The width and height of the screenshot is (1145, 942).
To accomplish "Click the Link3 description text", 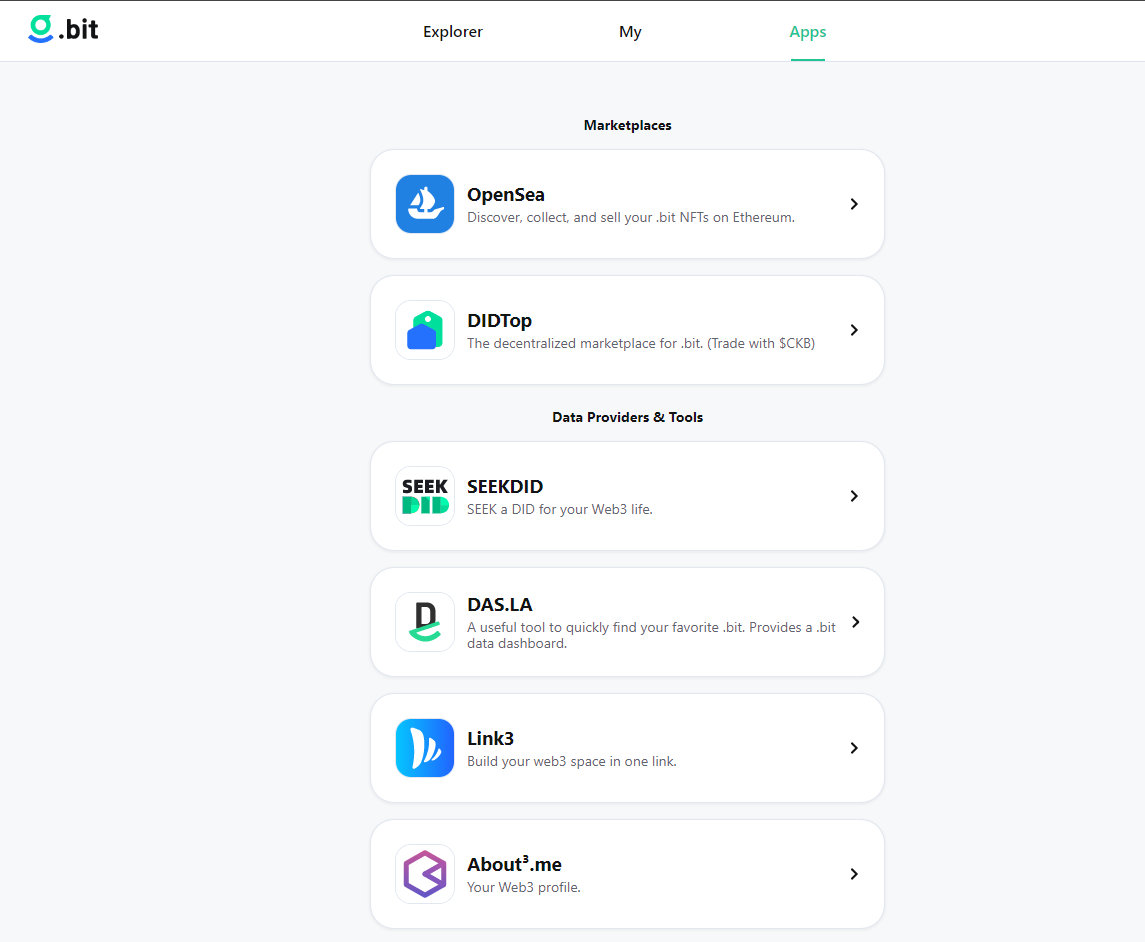I will tap(572, 762).
